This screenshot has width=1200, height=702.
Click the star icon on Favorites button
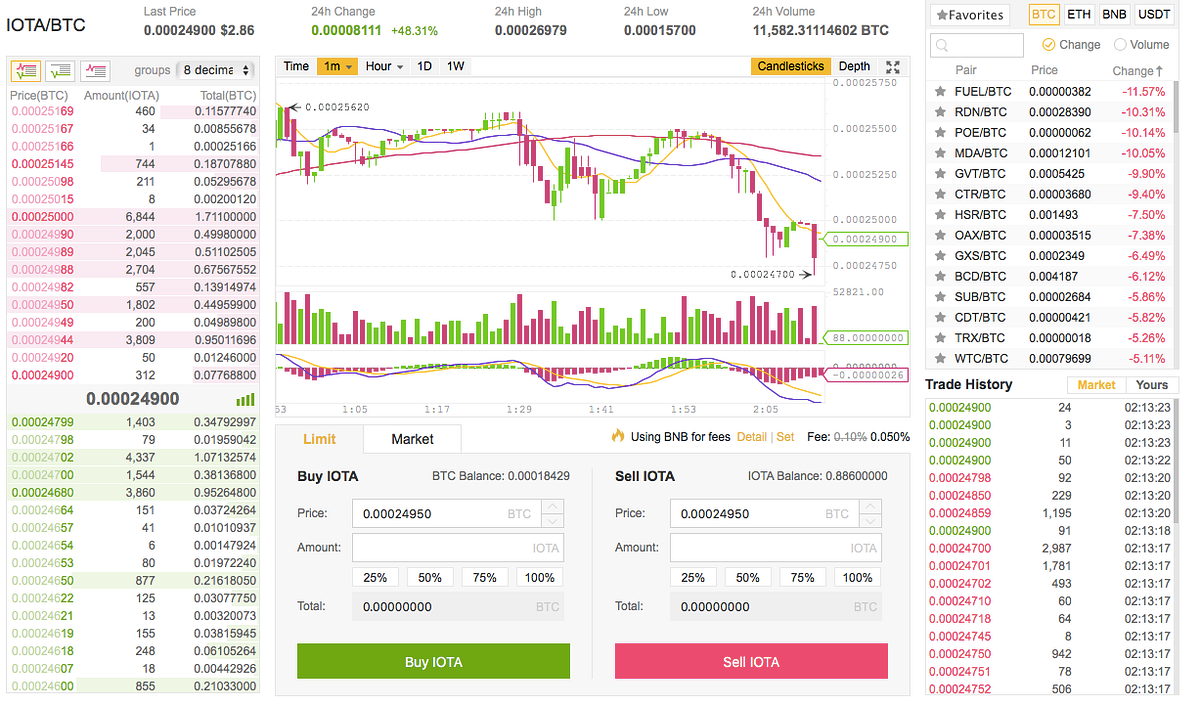pos(941,15)
